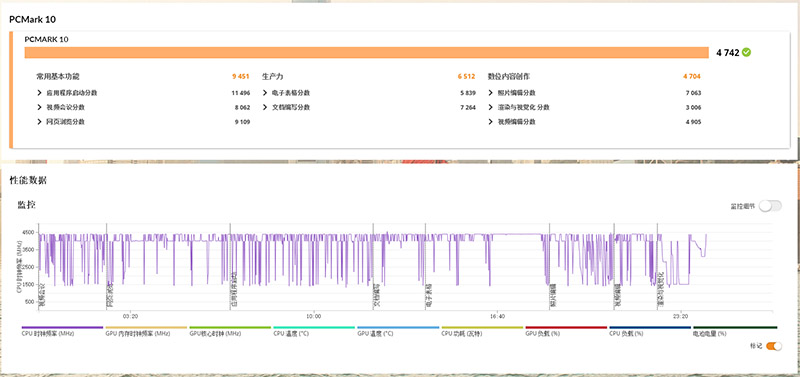Expand the 渲染与视觉化分数 row chevron

coord(491,107)
